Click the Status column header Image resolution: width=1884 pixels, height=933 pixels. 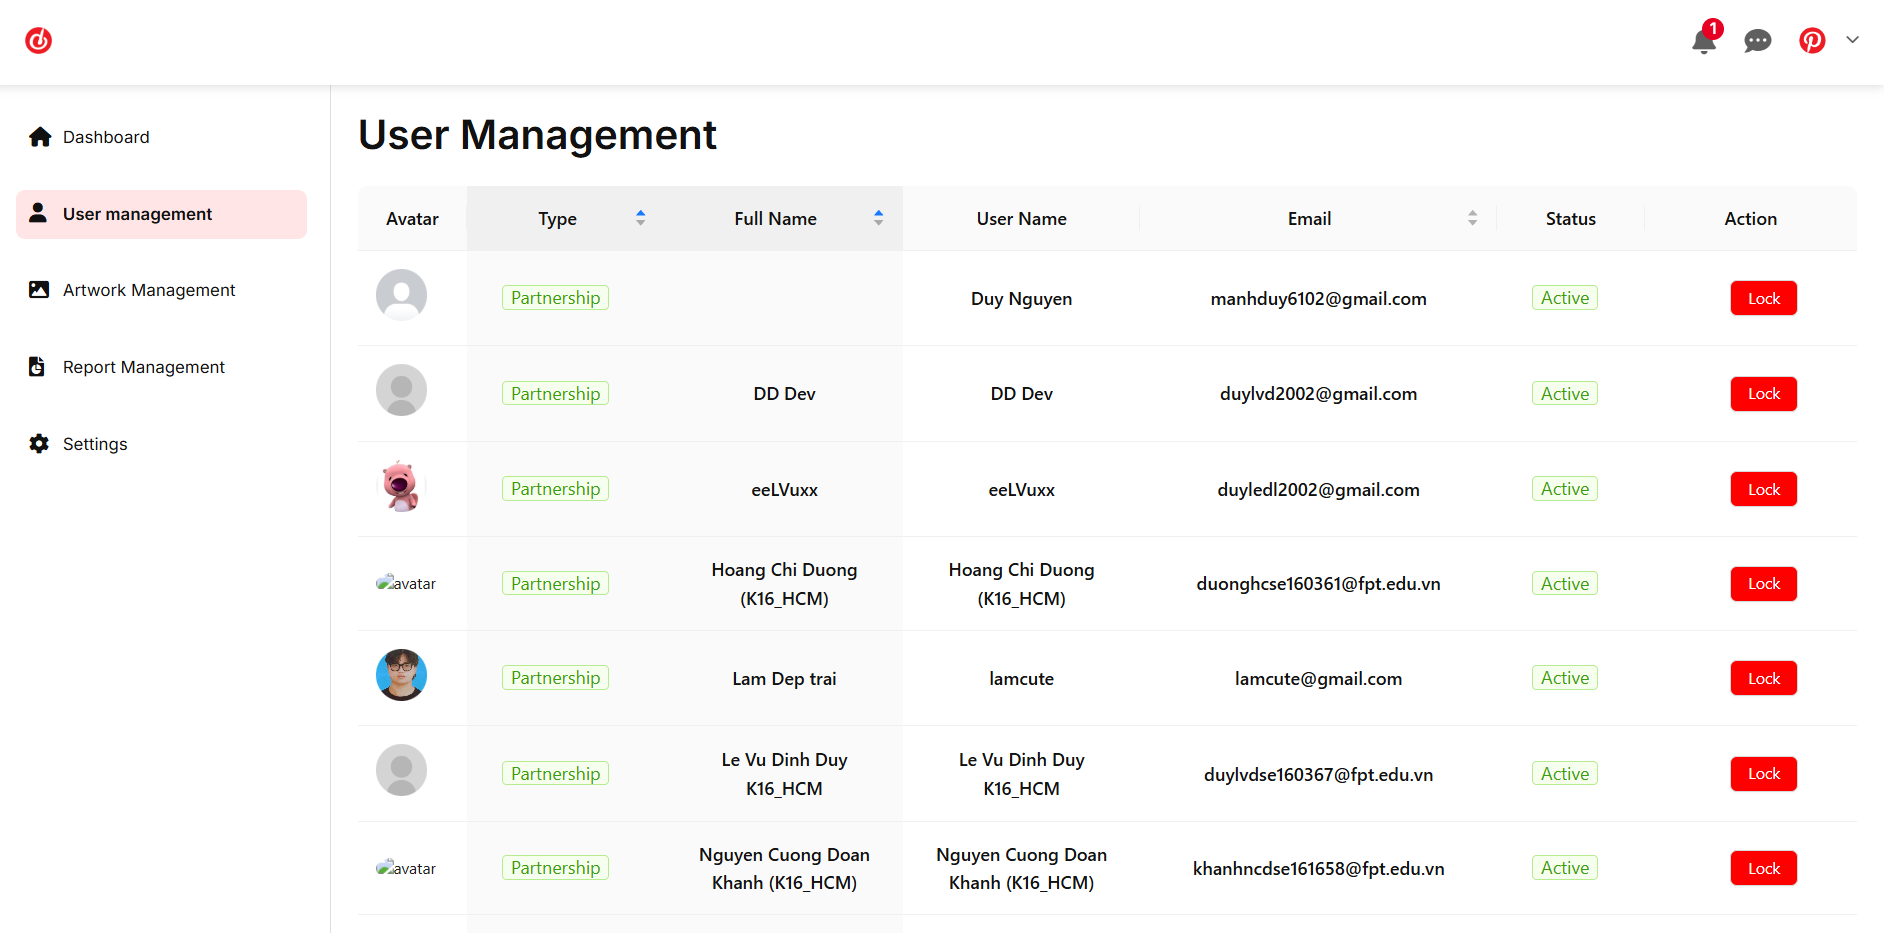[x=1570, y=219]
